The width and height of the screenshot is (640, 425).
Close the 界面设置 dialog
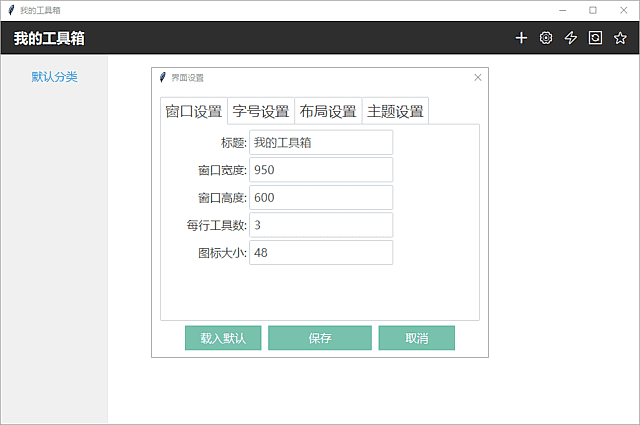click(x=478, y=77)
